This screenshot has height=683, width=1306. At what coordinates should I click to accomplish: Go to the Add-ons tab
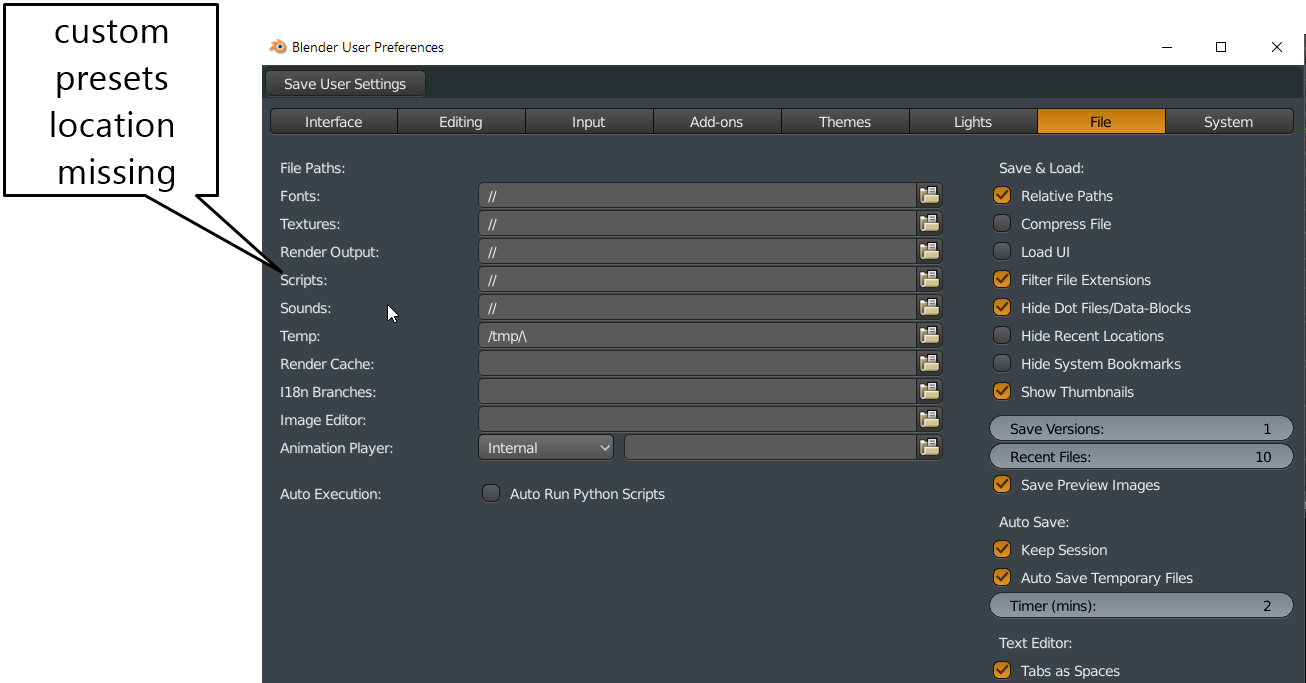(x=717, y=122)
